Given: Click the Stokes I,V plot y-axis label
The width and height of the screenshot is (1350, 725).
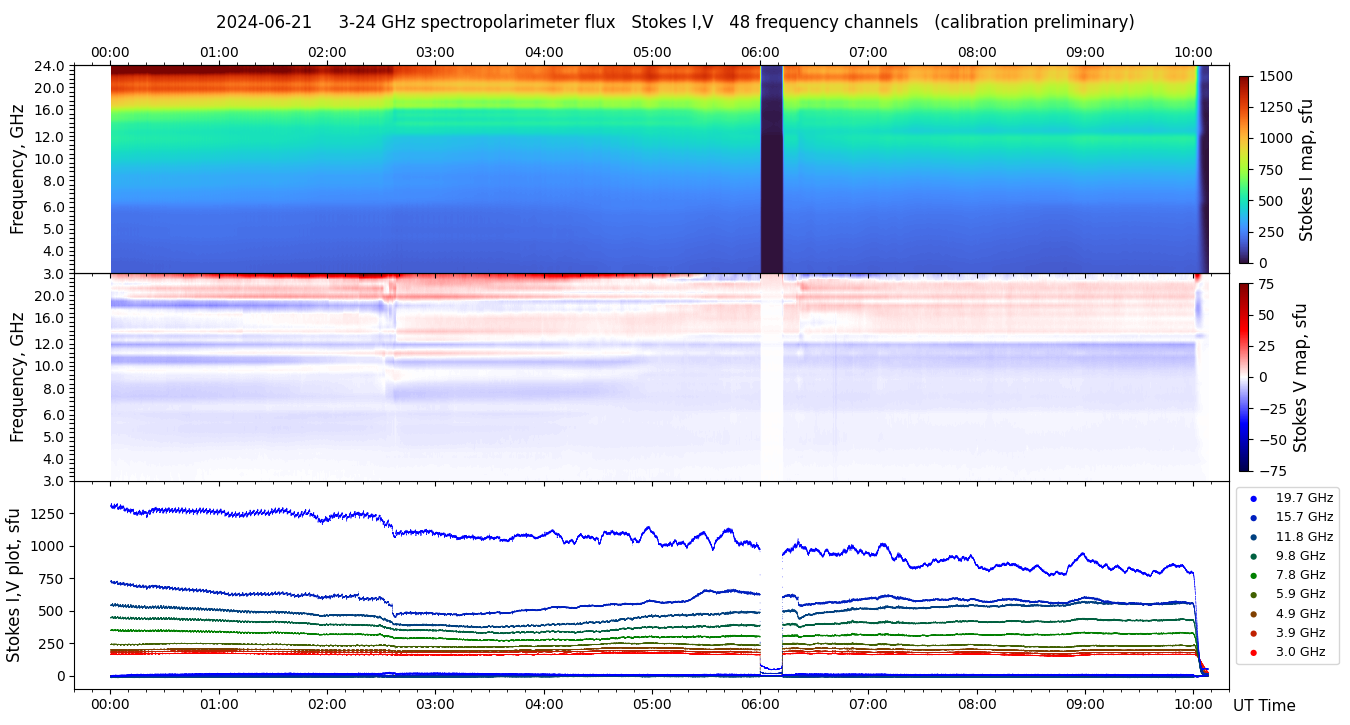Looking at the screenshot, I should (14, 584).
